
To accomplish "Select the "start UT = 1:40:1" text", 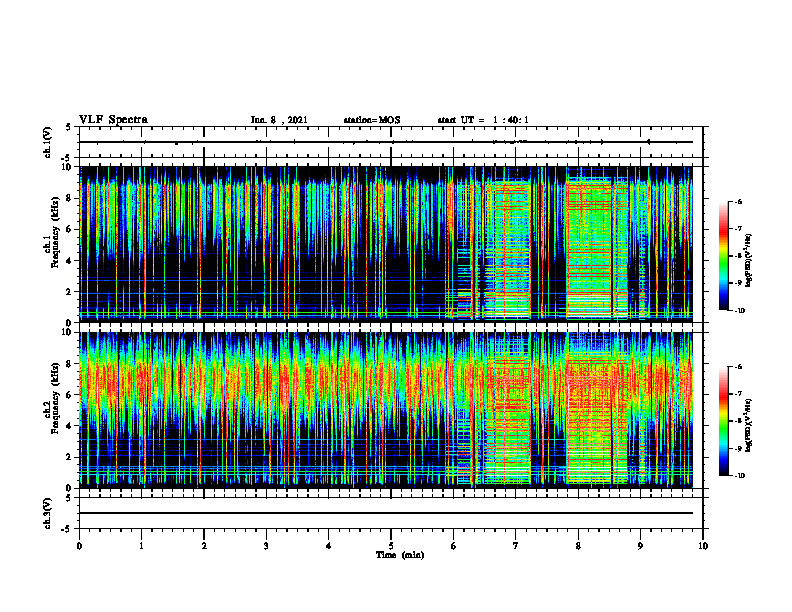I will point(483,120).
